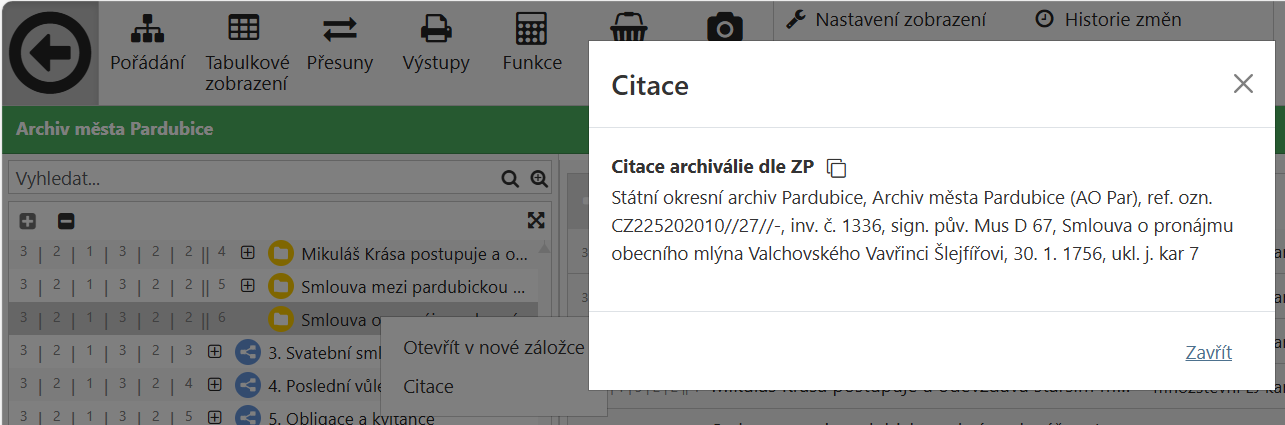The image size is (1285, 425).
Task: Open extended search with zoom-plus icon
Action: [x=539, y=179]
